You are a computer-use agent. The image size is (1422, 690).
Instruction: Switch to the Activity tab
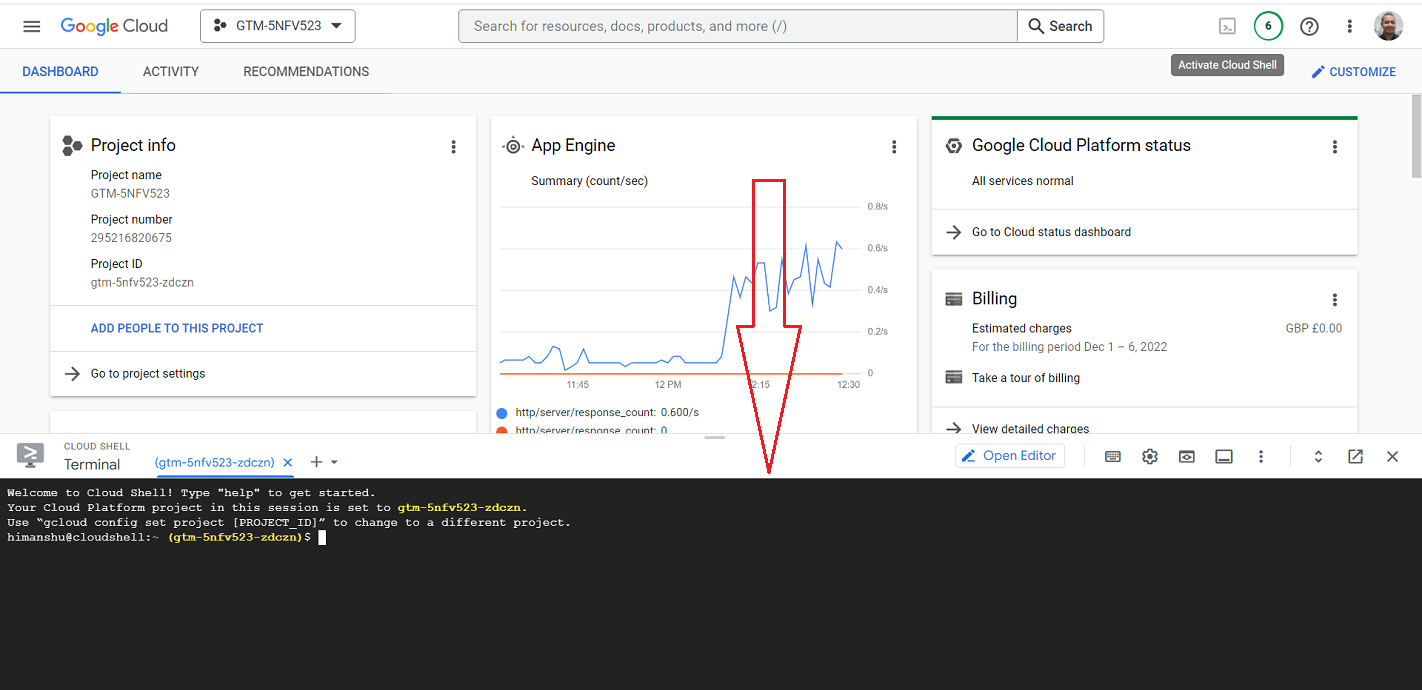[171, 72]
